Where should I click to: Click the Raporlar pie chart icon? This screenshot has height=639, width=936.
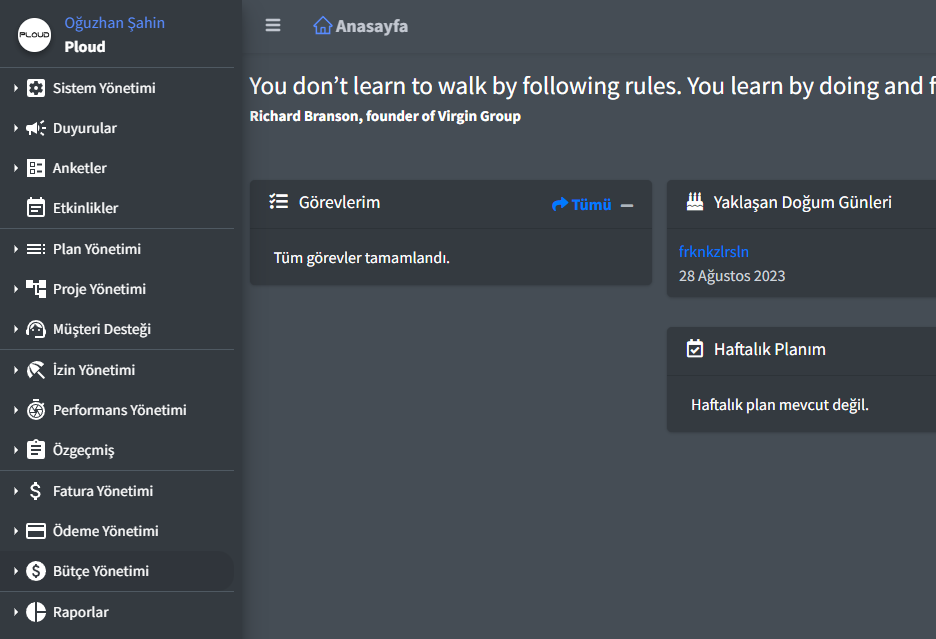[36, 612]
